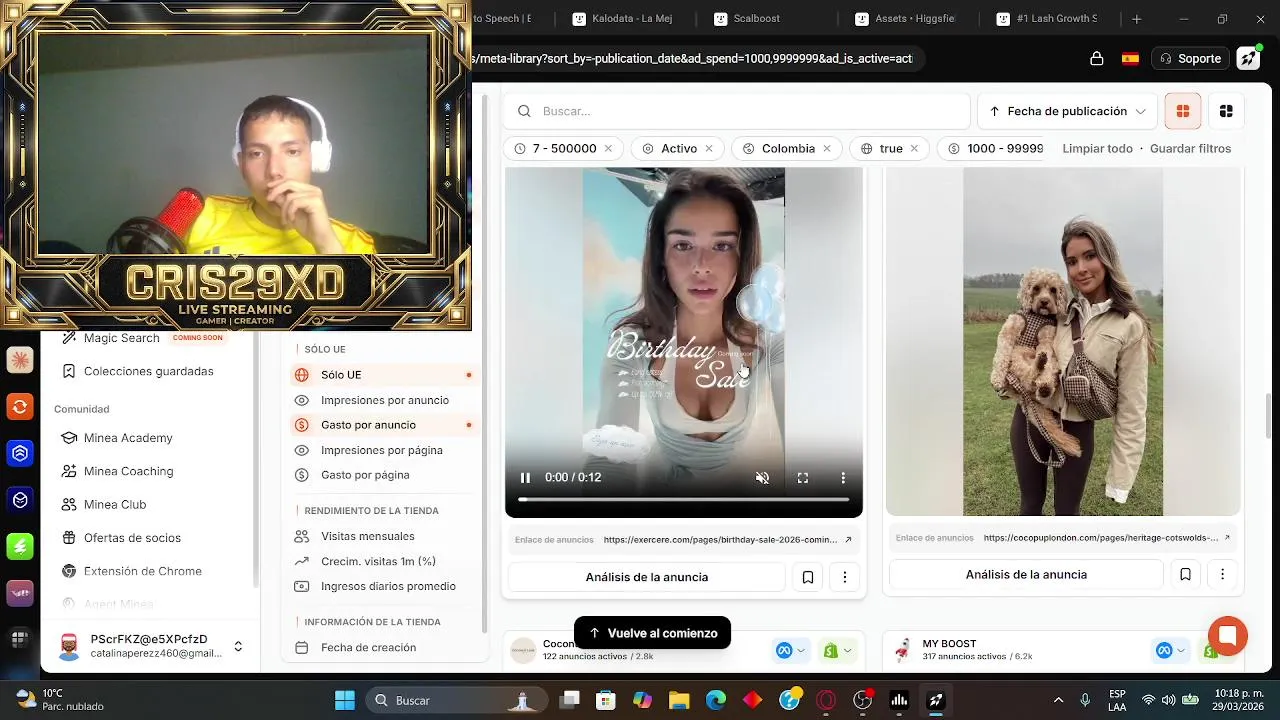
Task: Change language via the Spanish flag
Action: pos(1130,59)
